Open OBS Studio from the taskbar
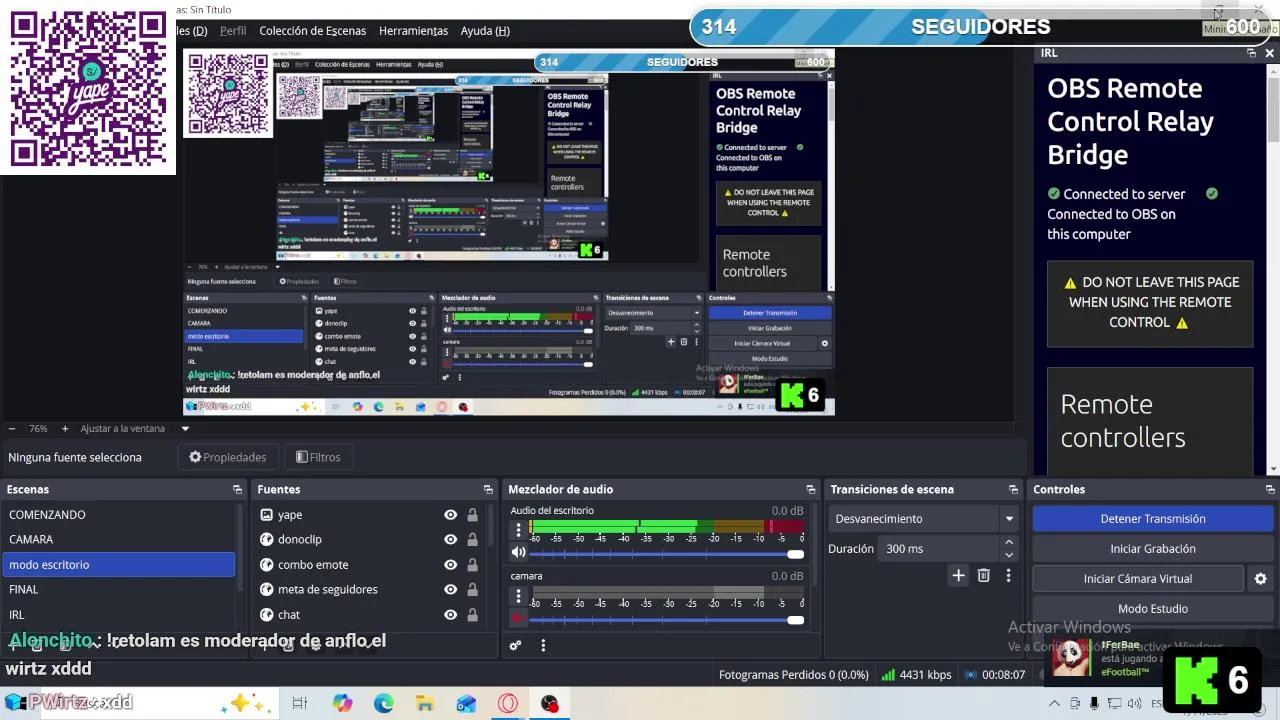Screen dimensions: 1280x720 pyautogui.click(x=550, y=703)
